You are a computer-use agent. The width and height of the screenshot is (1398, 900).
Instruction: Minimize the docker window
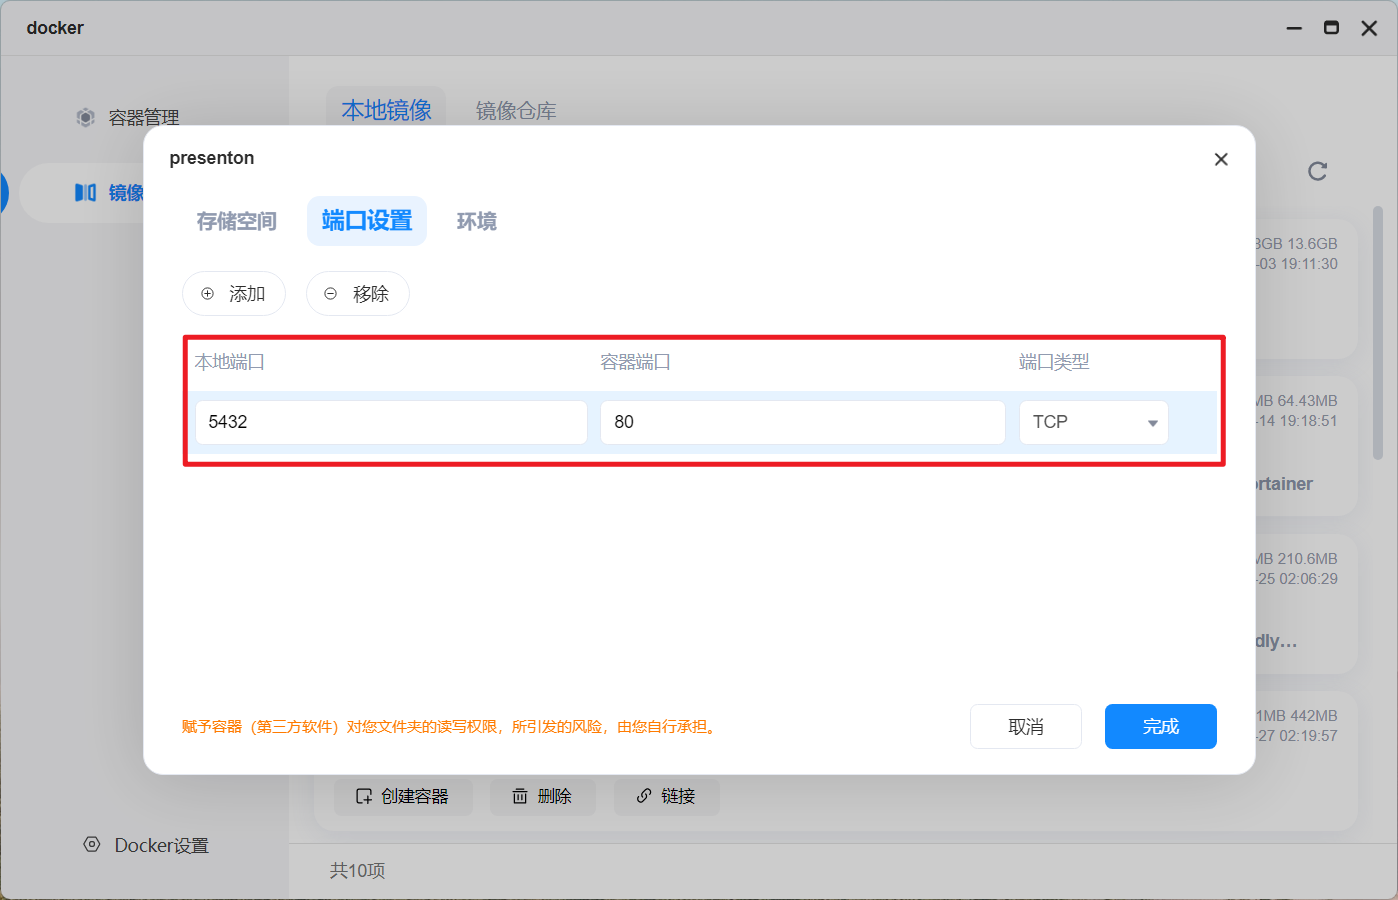click(x=1294, y=28)
